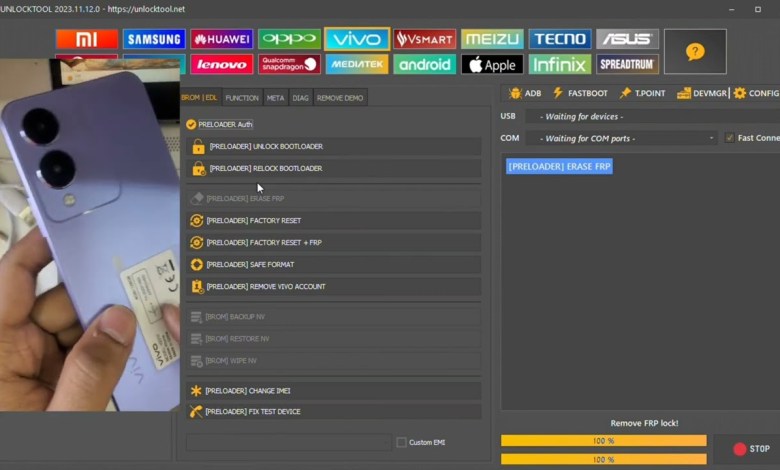Open the yellow help question mark icon
780x470 pixels.
click(x=695, y=51)
